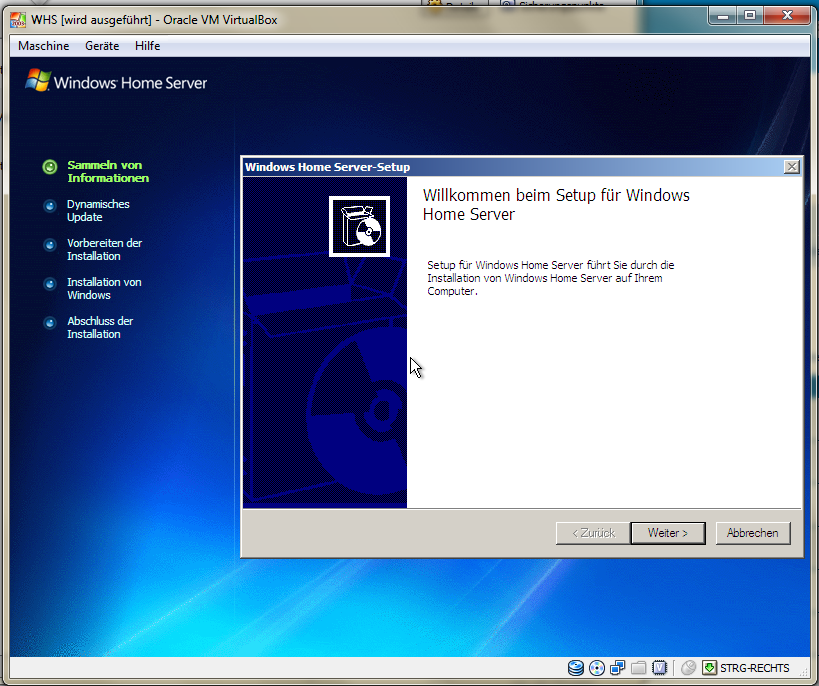Click the STRG-RECHTS host key label
Screen dimensions: 819x686
755,668
